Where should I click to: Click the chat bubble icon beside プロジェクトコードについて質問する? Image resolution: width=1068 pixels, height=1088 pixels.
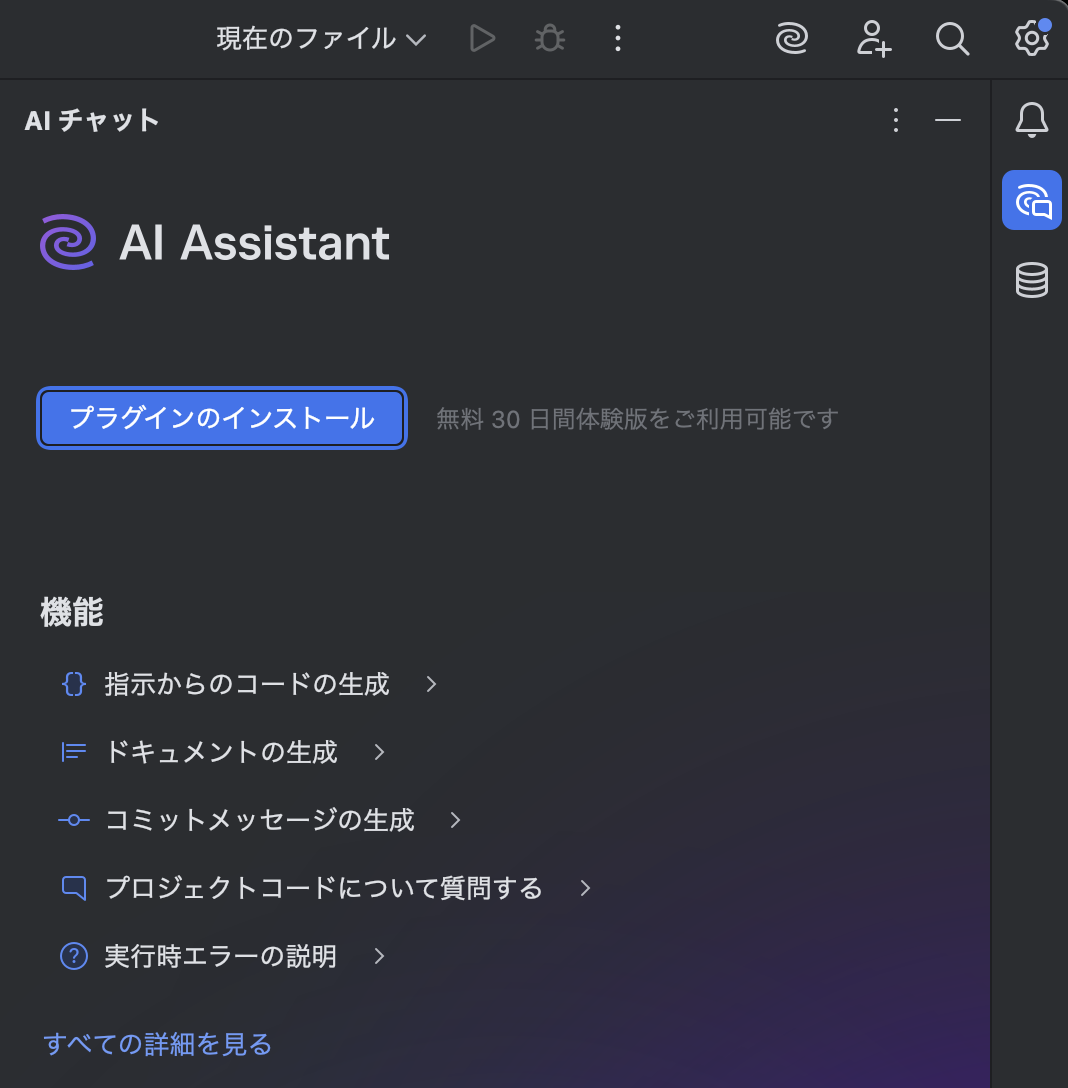[74, 888]
